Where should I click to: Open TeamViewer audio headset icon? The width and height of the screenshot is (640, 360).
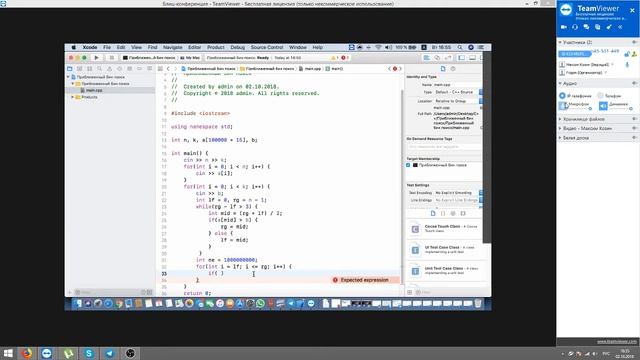tap(575, 27)
